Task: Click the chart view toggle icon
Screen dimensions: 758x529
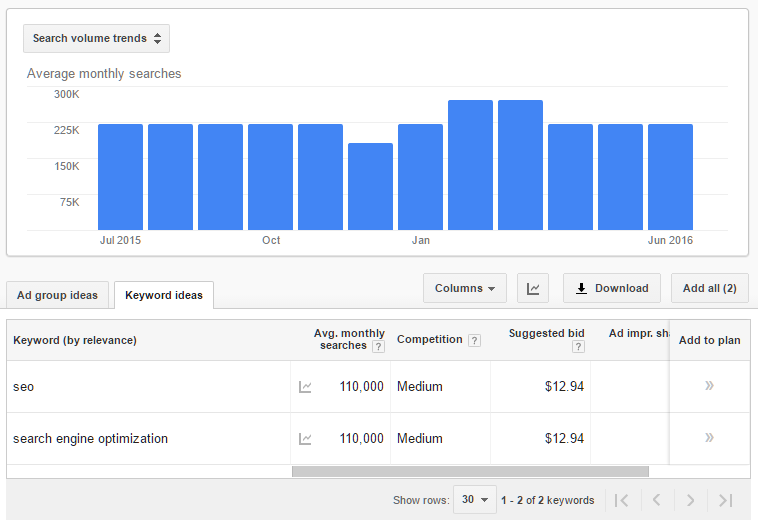Action: pos(533,289)
